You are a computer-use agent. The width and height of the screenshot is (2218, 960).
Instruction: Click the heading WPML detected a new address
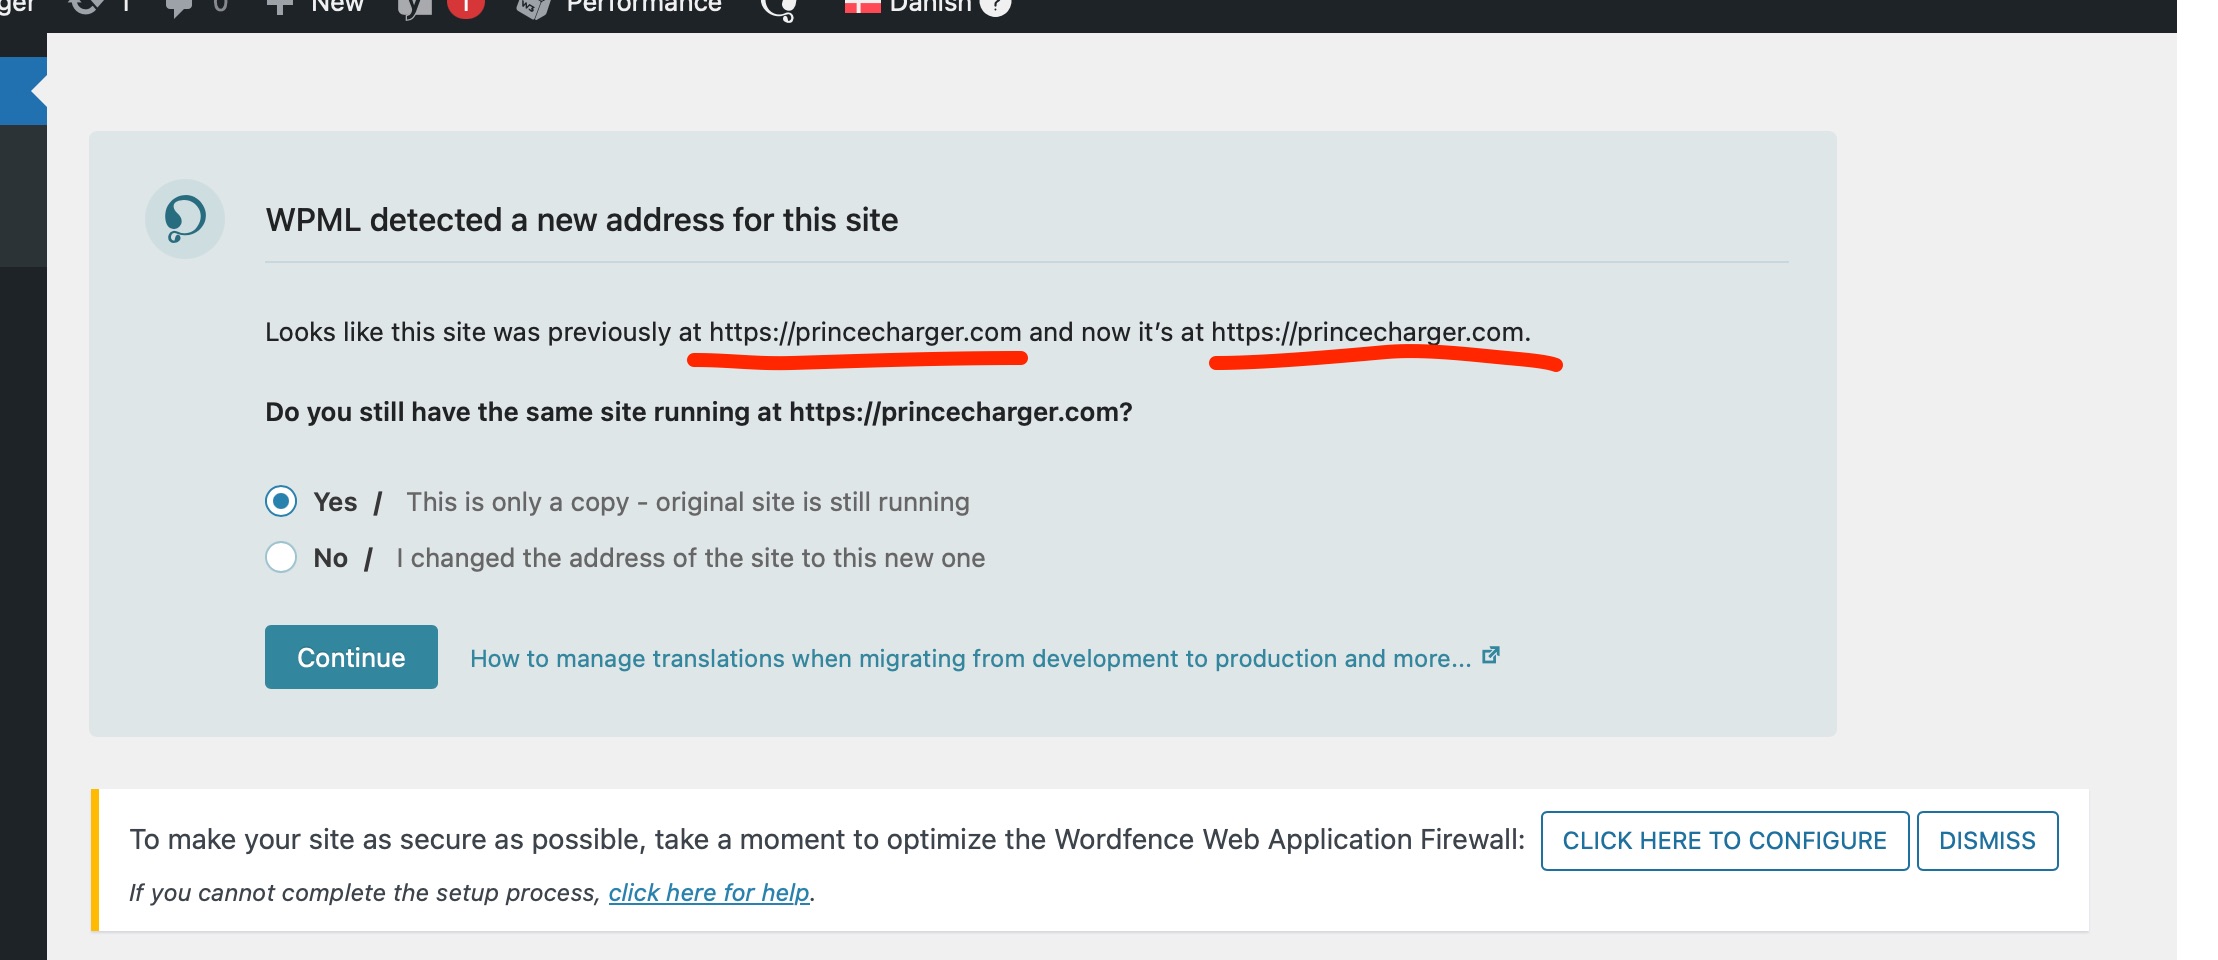click(x=582, y=220)
